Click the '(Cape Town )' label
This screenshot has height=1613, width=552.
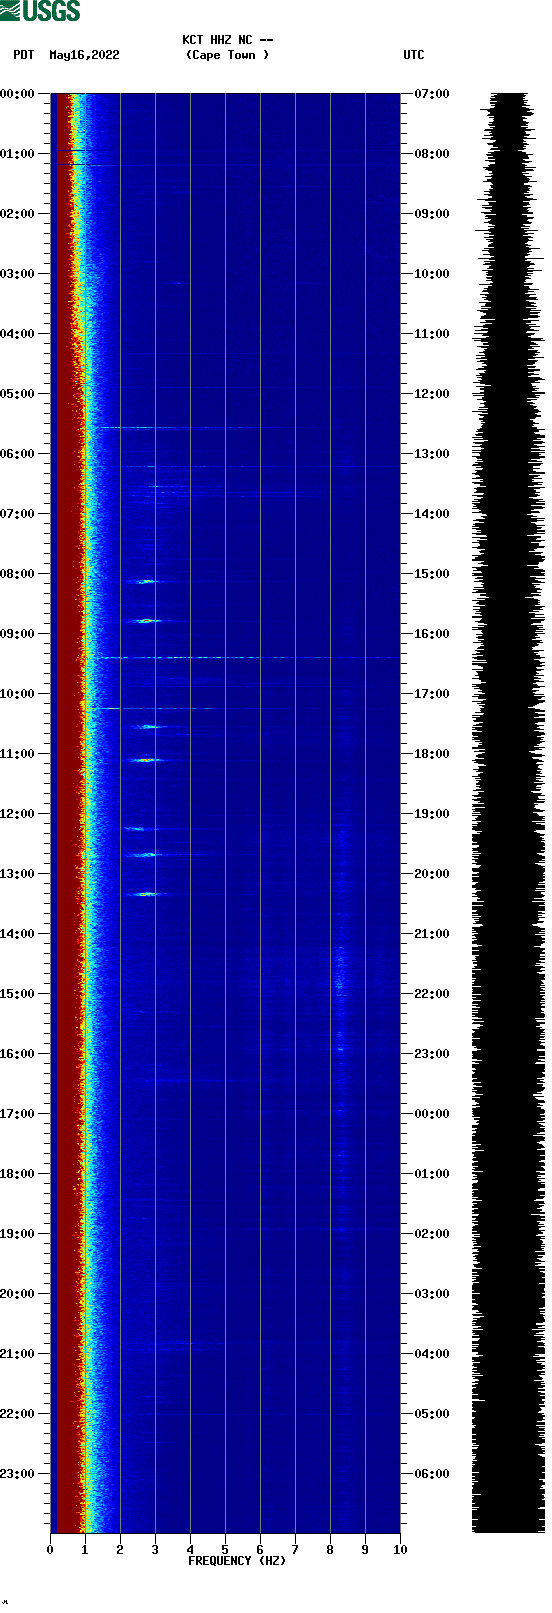228,55
